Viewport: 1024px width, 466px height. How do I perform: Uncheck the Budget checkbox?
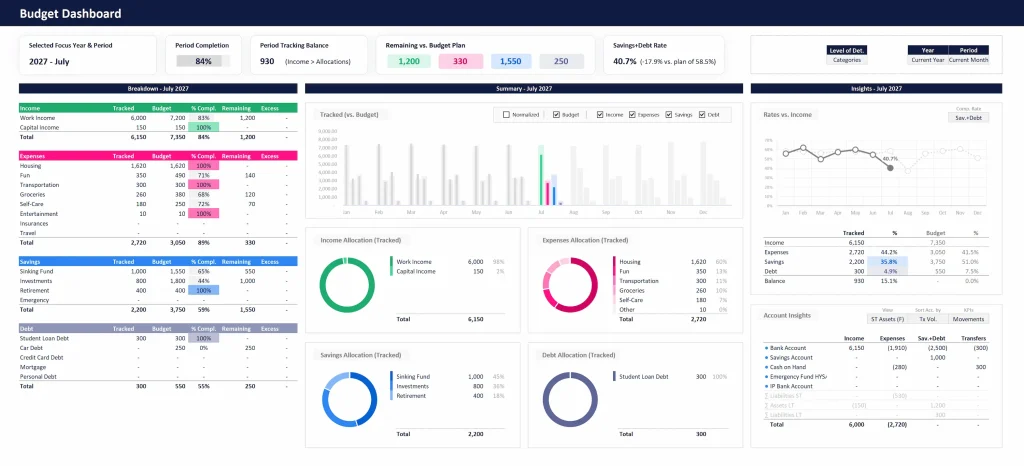tap(556, 115)
